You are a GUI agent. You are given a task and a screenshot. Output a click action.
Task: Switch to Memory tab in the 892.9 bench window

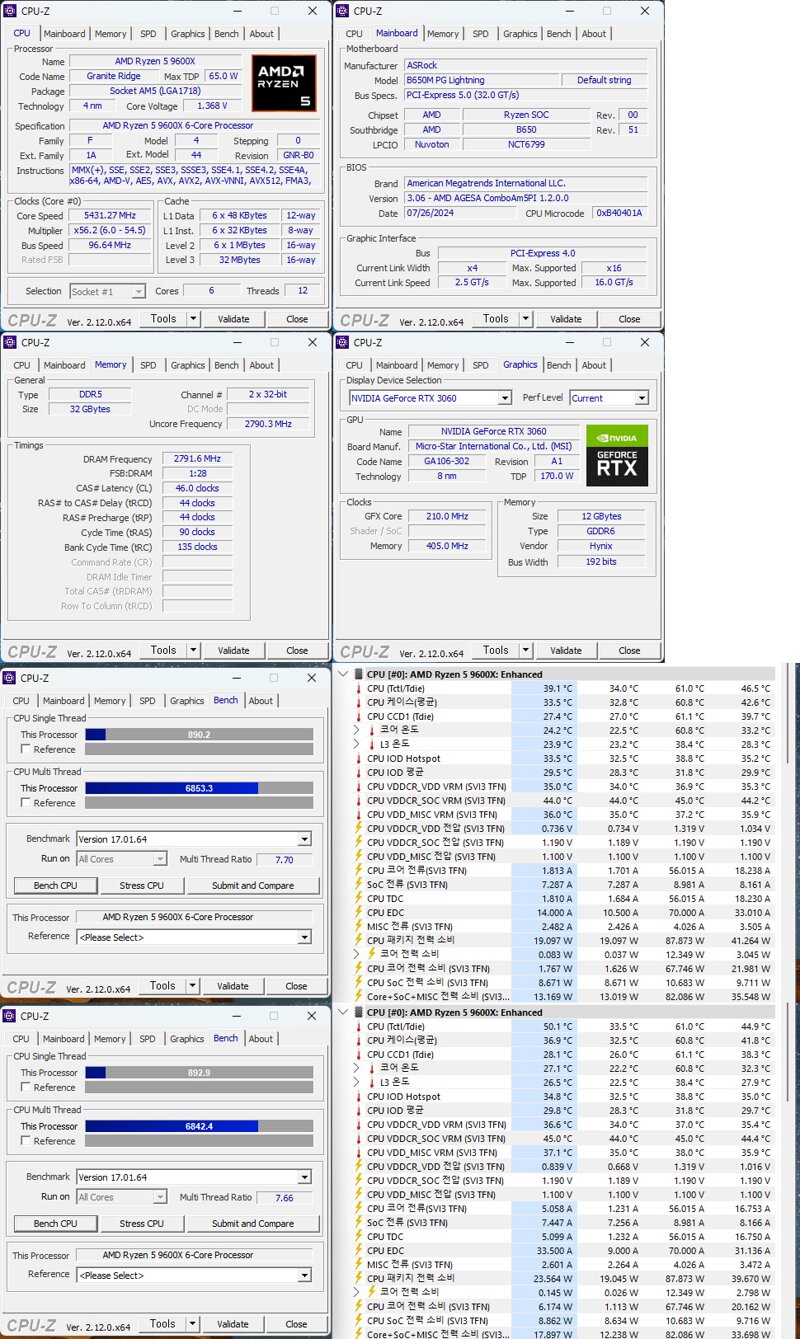[110, 1039]
